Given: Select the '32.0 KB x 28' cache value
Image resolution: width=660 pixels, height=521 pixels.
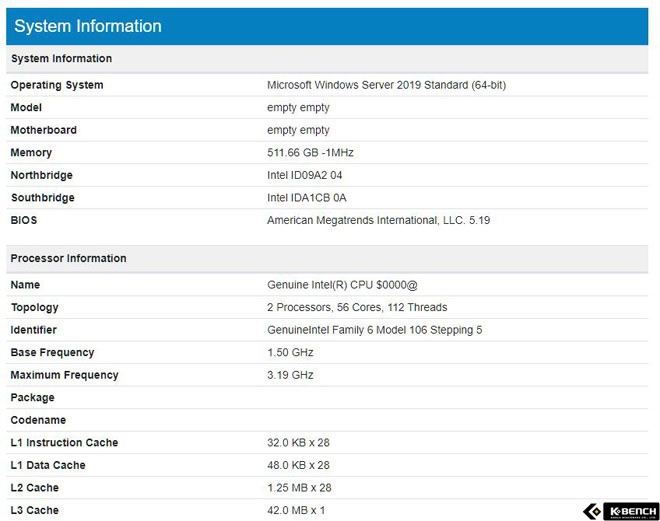Looking at the screenshot, I should pyautogui.click(x=298, y=443).
